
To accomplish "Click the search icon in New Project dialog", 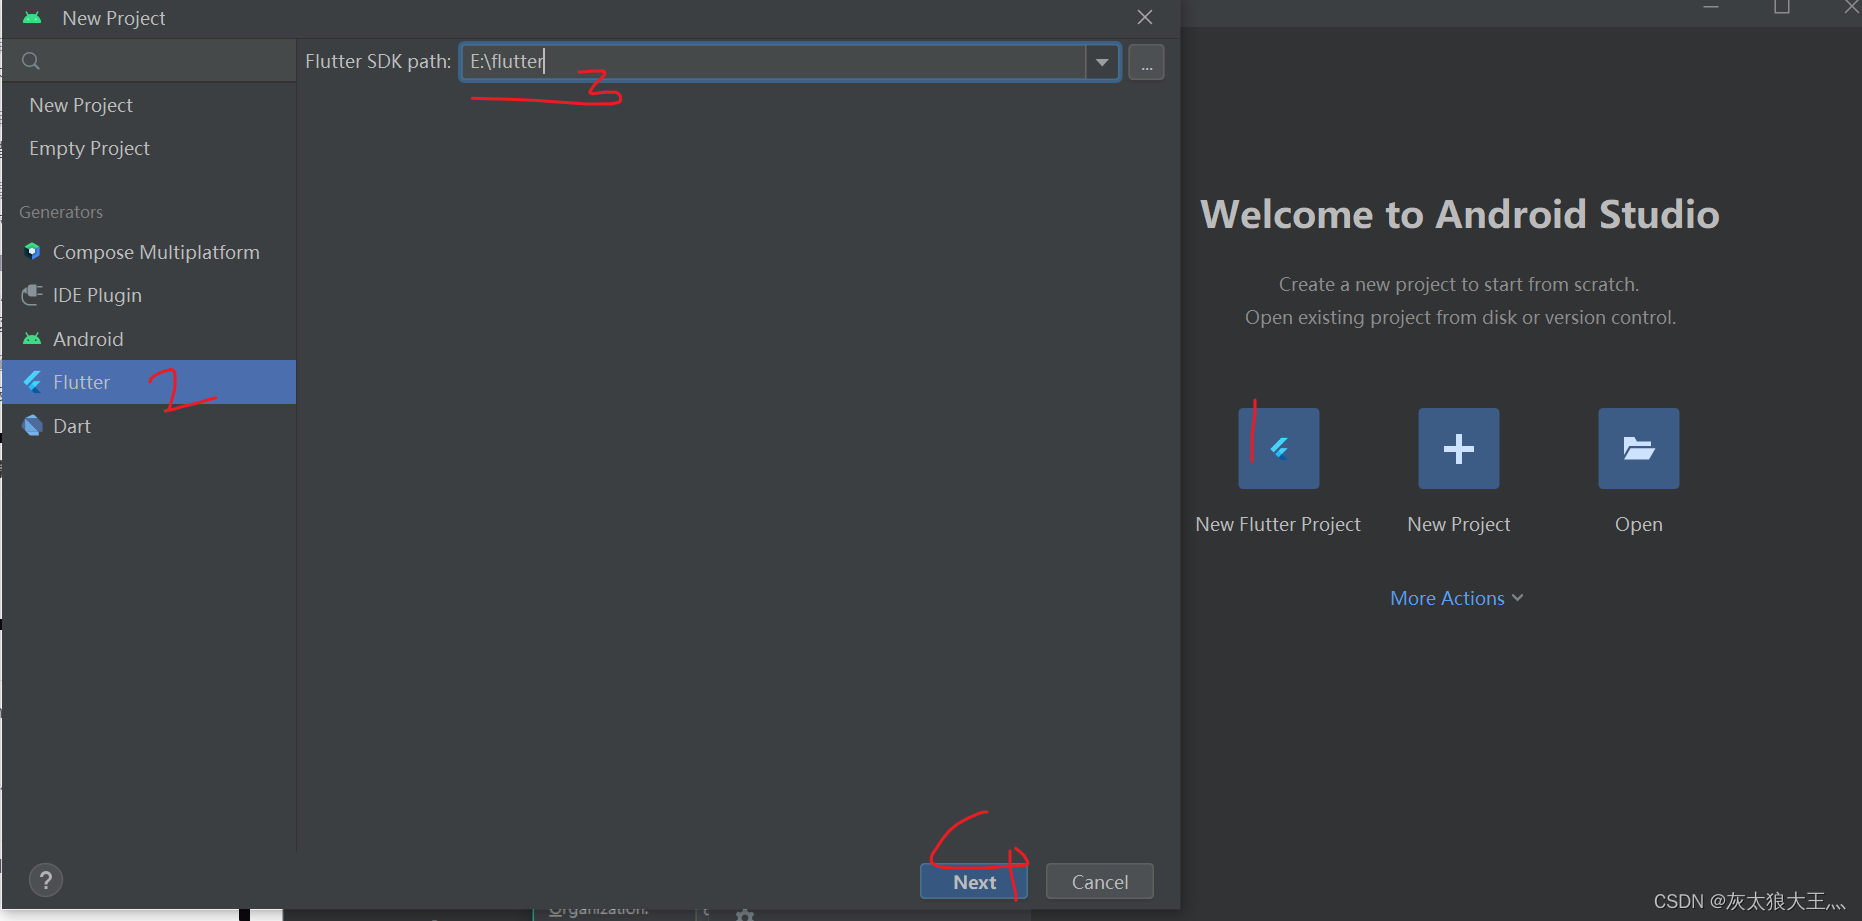I will click(31, 61).
